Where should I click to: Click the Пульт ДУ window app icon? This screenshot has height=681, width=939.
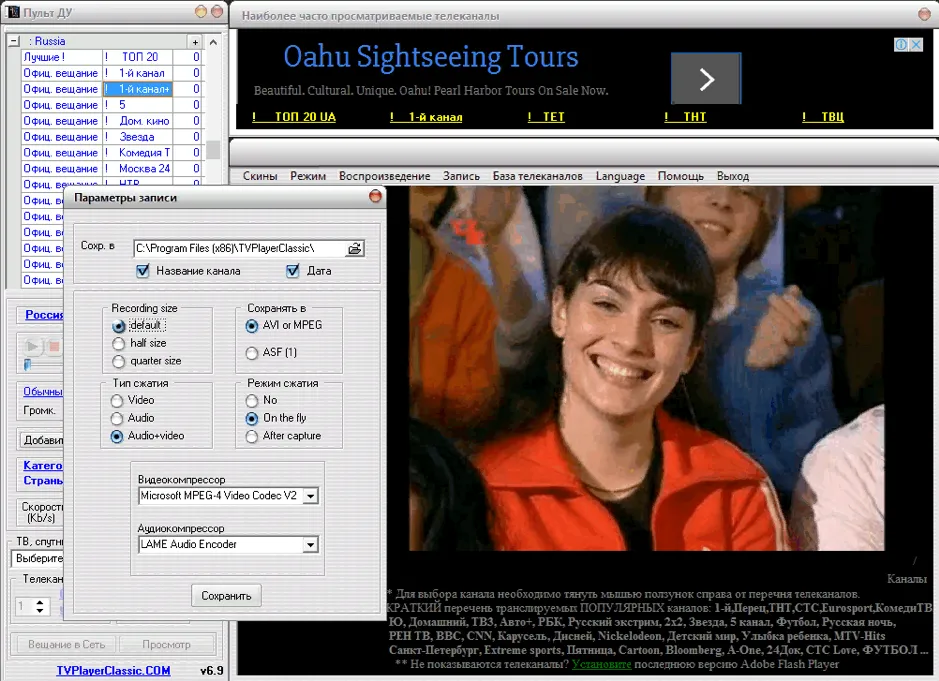pyautogui.click(x=13, y=12)
